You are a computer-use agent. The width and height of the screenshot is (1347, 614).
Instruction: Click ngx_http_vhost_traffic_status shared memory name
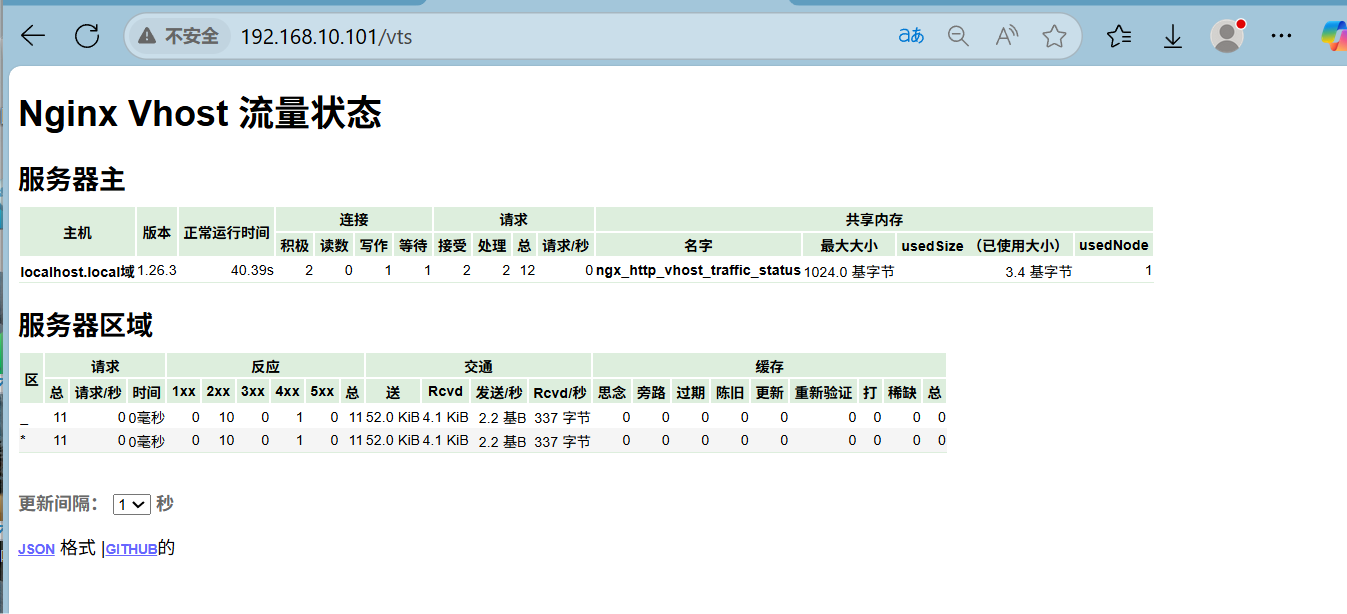698,271
